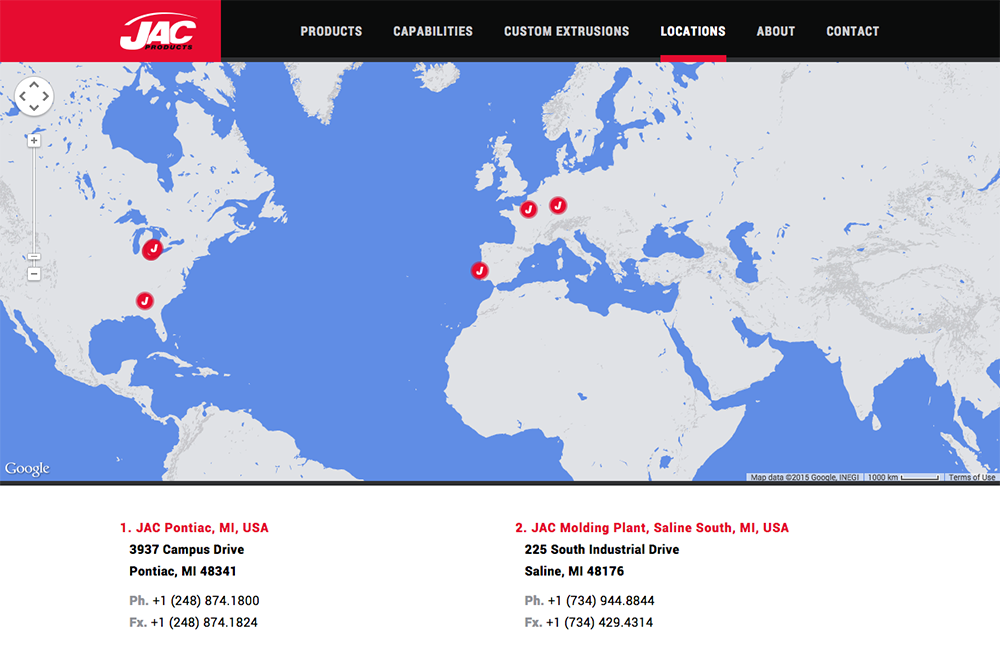Zoom out using the map minus button
This screenshot has width=1000, height=648.
(x=34, y=273)
